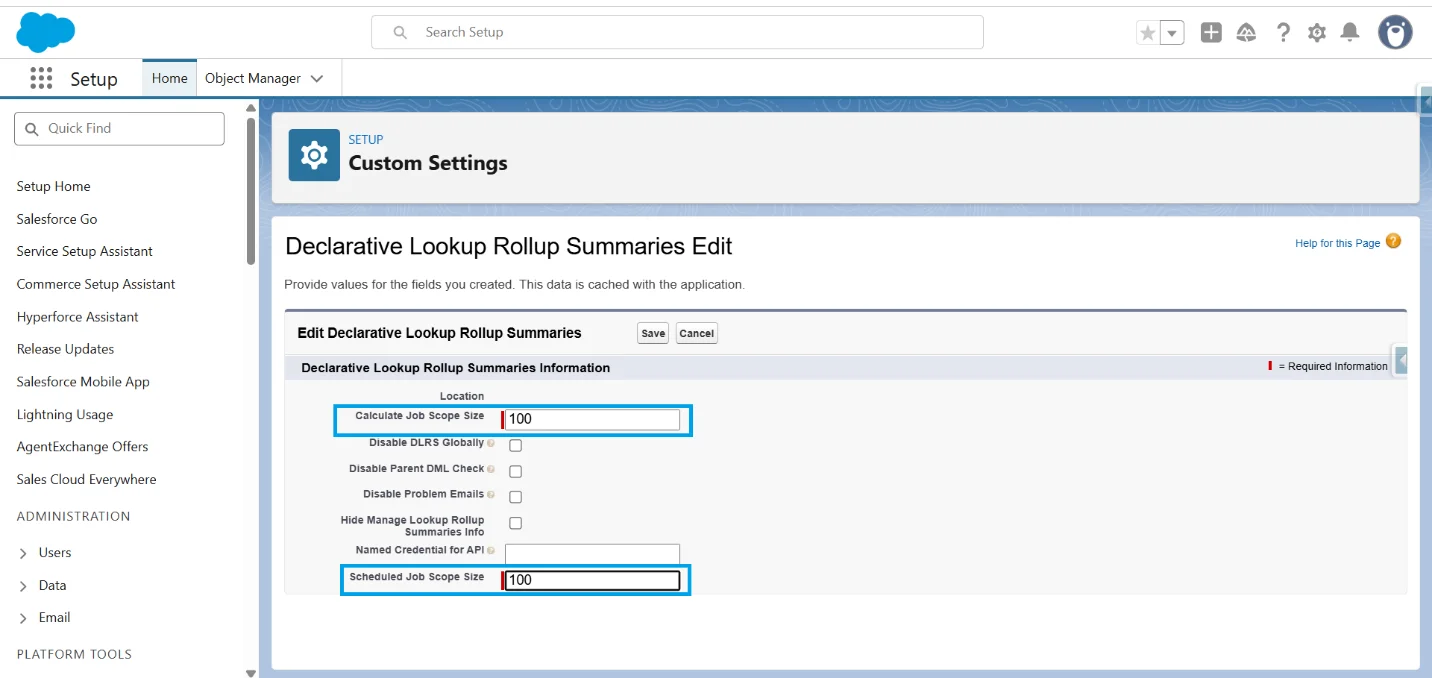This screenshot has height=678, width=1432.
Task: Open the App Launcher dots grid
Action: [x=41, y=78]
